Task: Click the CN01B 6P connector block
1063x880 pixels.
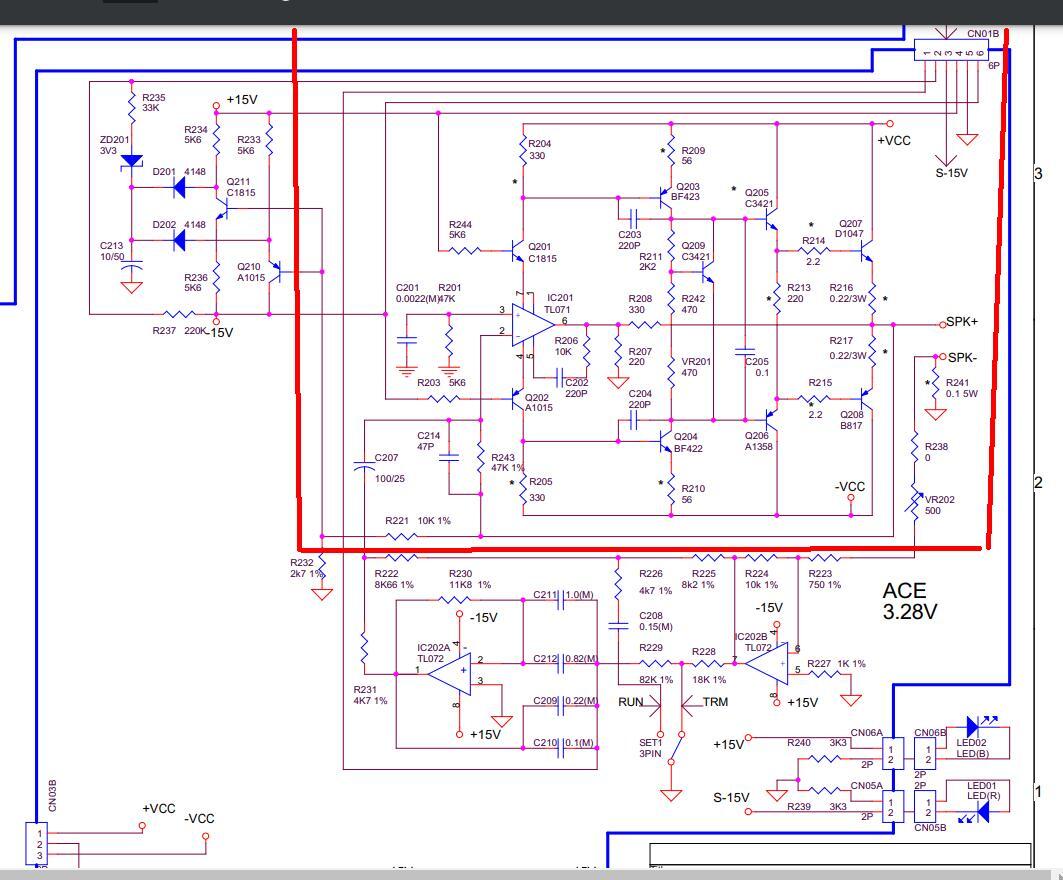Action: (957, 50)
